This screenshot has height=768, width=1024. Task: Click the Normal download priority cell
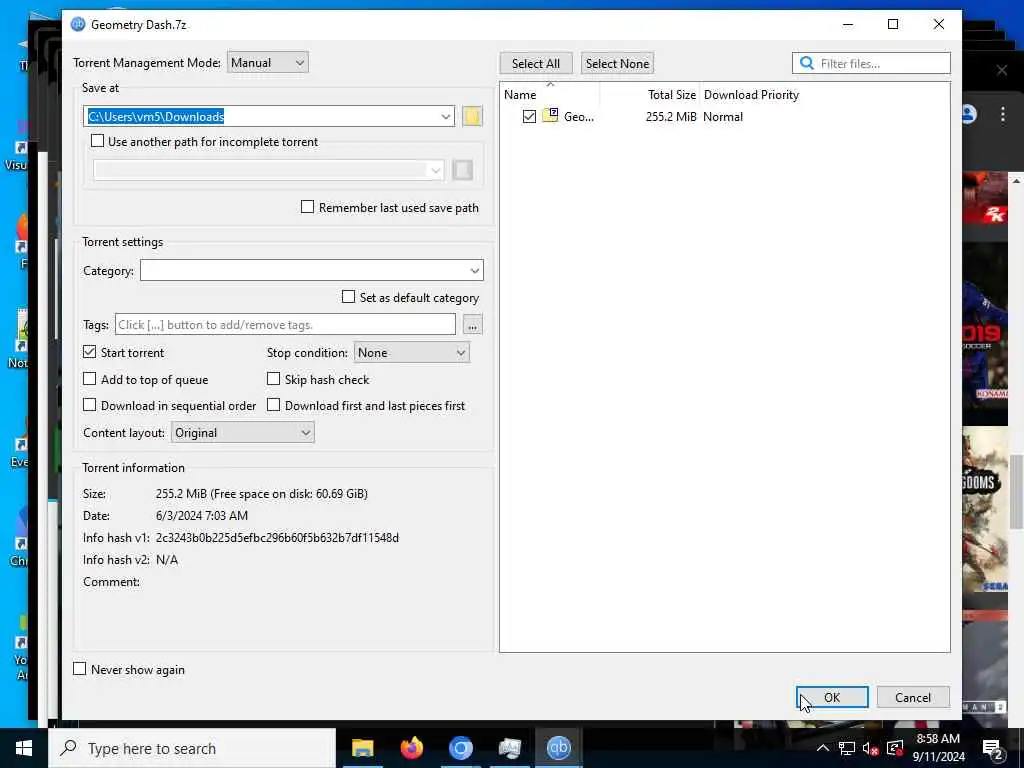click(723, 117)
